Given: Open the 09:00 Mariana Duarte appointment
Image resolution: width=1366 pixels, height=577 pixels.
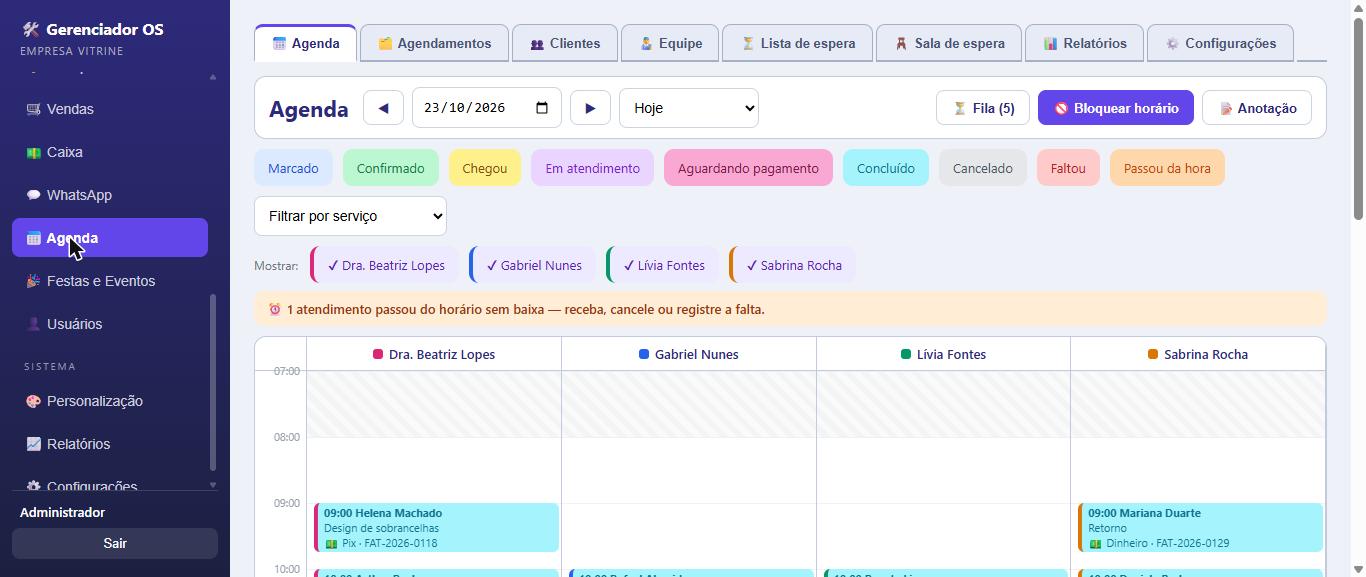Looking at the screenshot, I should (x=1200, y=527).
